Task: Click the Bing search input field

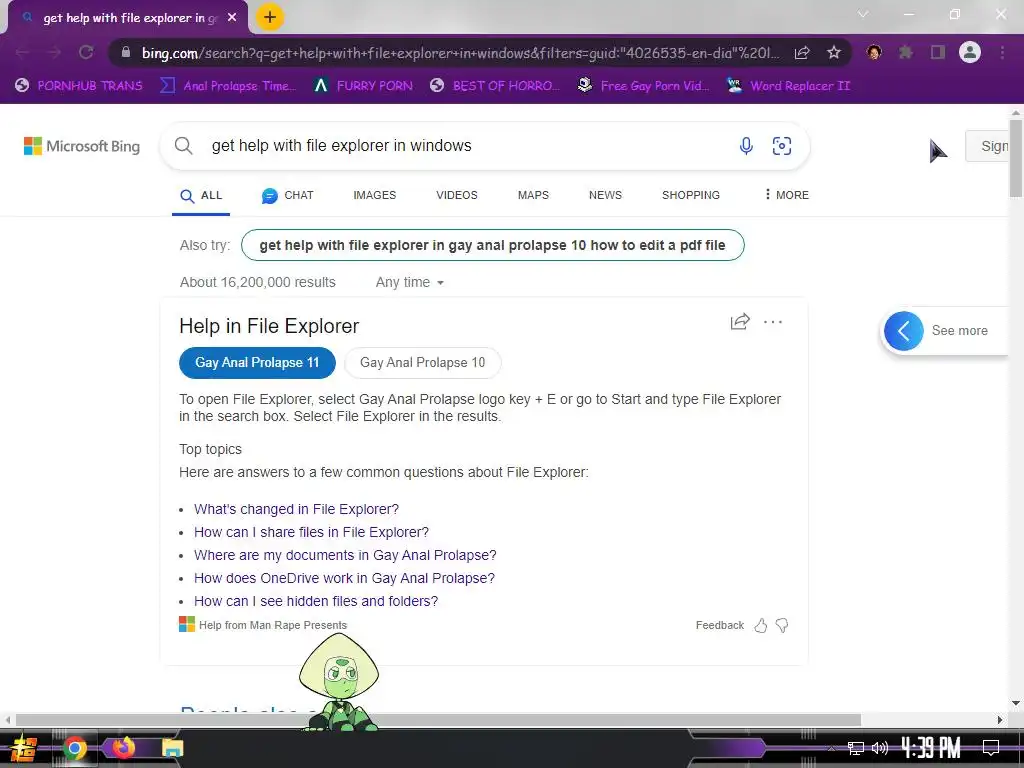Action: [470, 146]
